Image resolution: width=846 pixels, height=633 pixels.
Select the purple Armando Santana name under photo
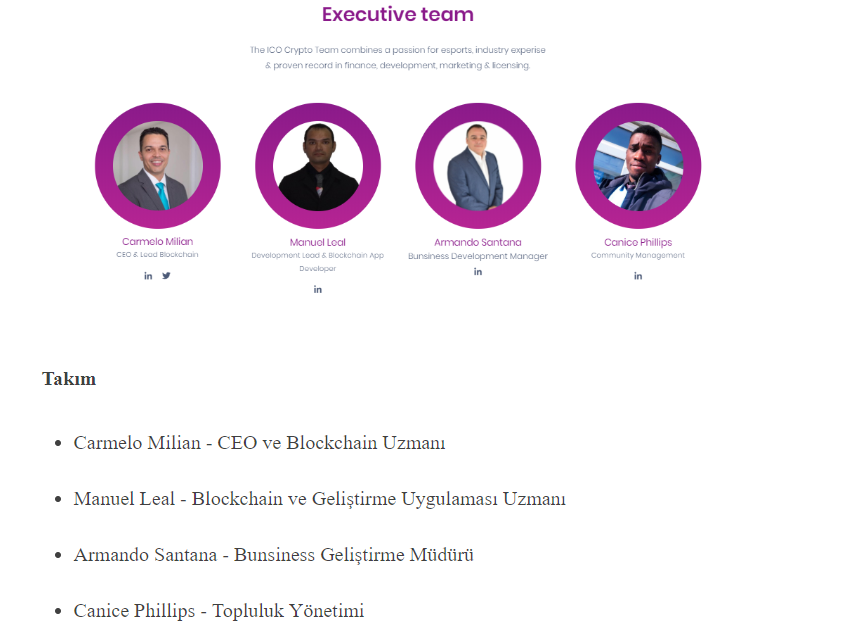coord(478,242)
